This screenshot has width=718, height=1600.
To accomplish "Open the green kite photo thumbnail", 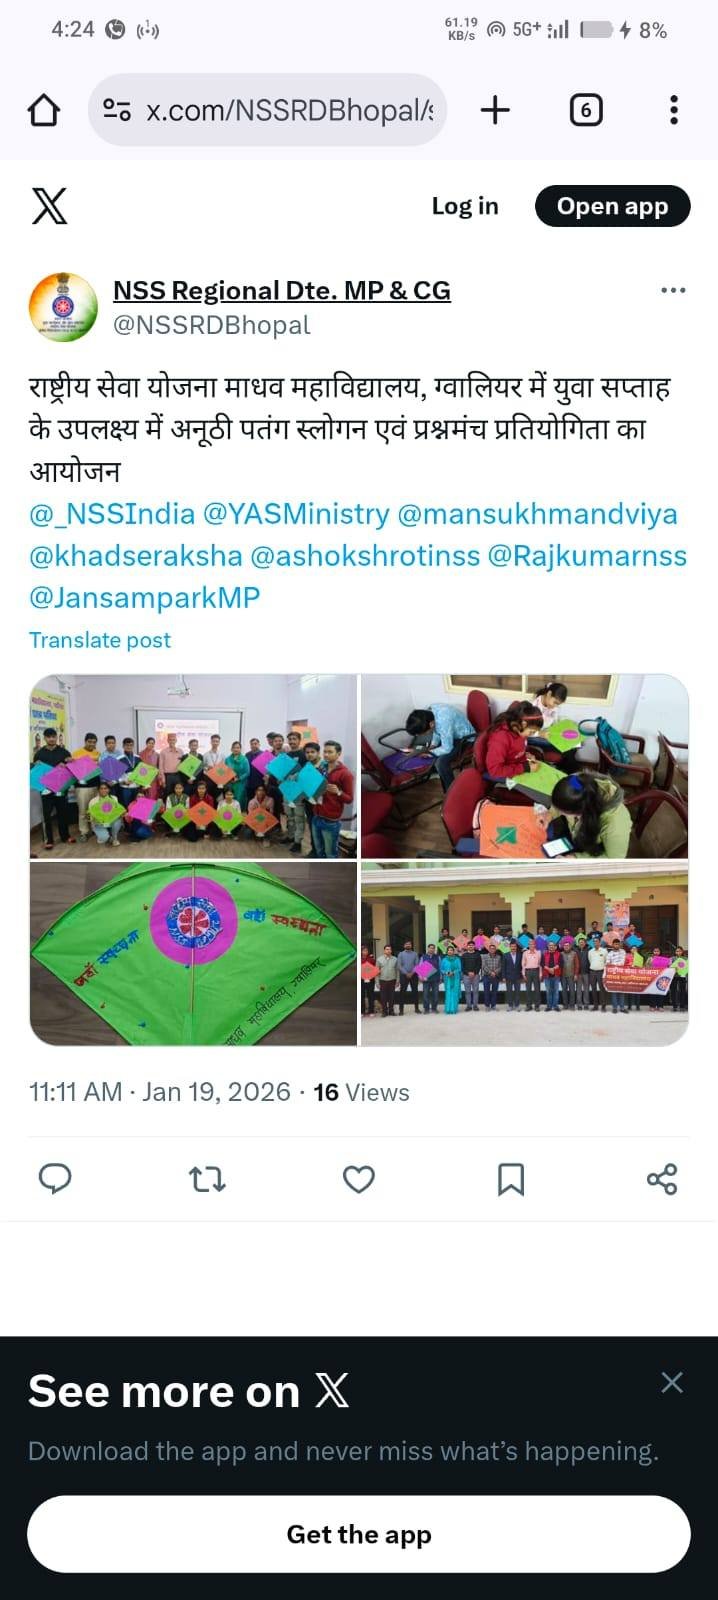I will point(193,954).
